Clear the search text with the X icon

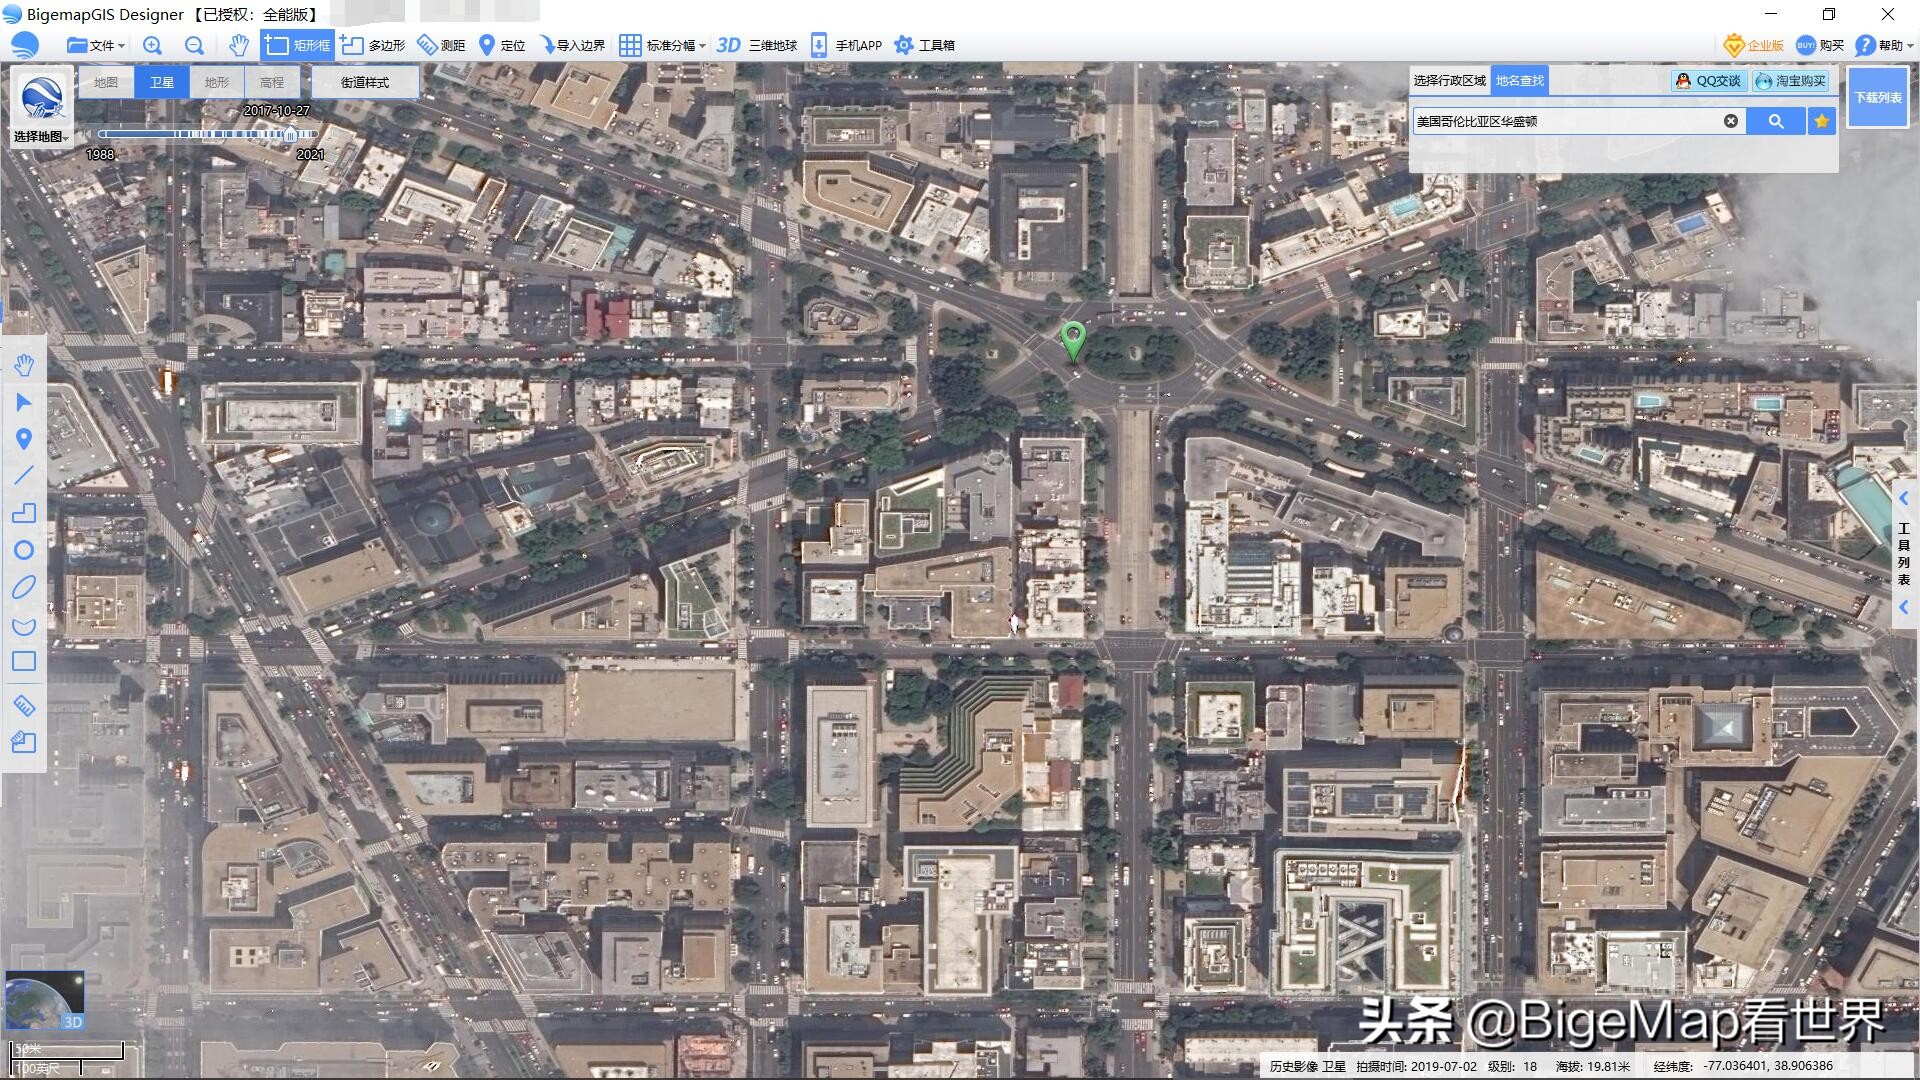(1731, 121)
